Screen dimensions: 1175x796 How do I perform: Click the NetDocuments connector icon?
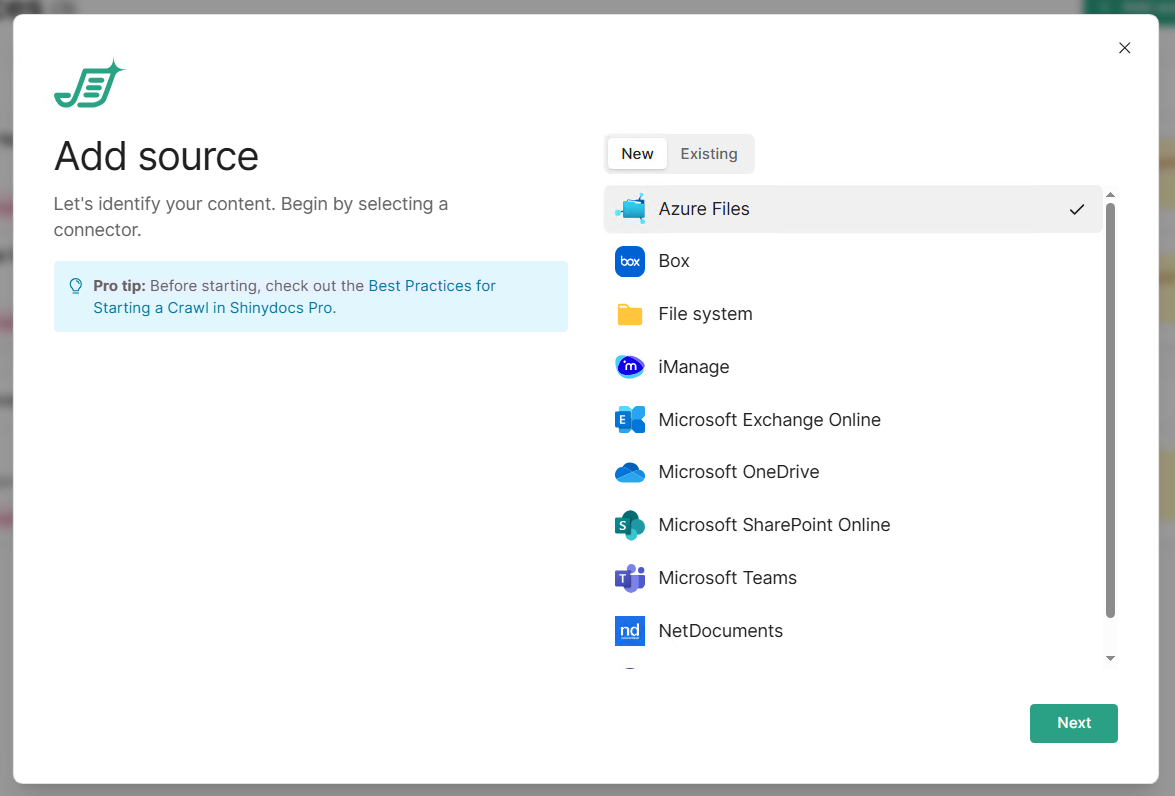click(x=630, y=631)
